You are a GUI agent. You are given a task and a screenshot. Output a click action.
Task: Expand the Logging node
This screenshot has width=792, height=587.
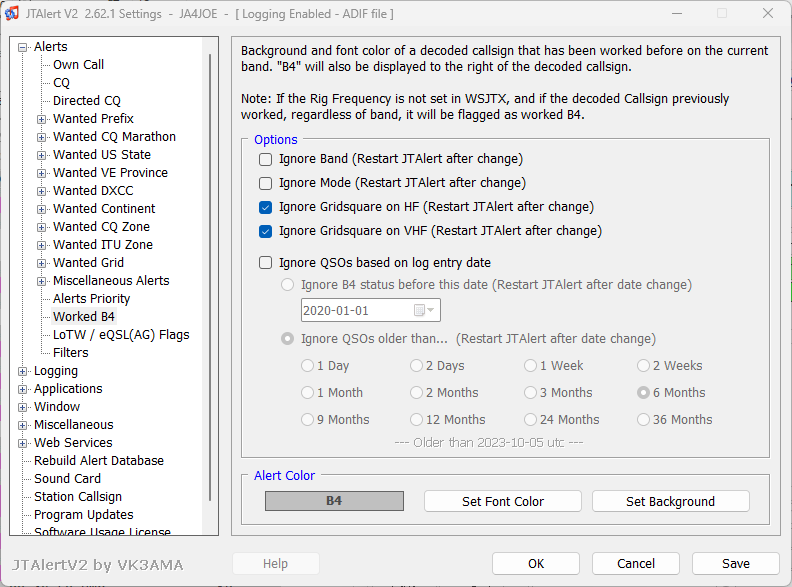[22, 371]
